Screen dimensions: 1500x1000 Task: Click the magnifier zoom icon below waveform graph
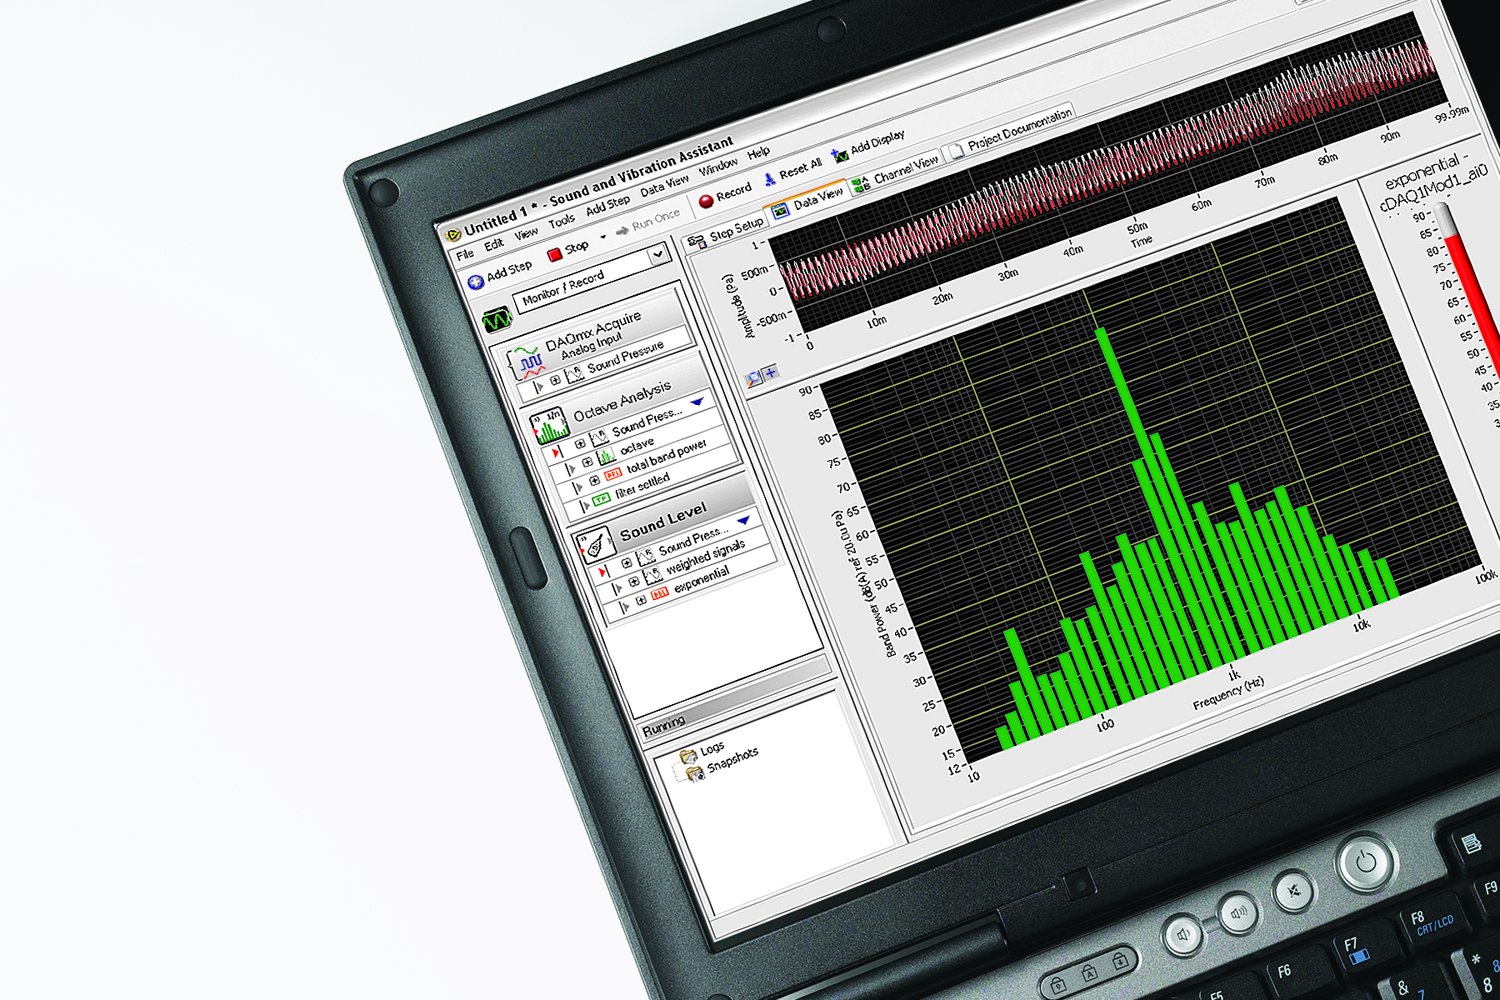click(754, 379)
